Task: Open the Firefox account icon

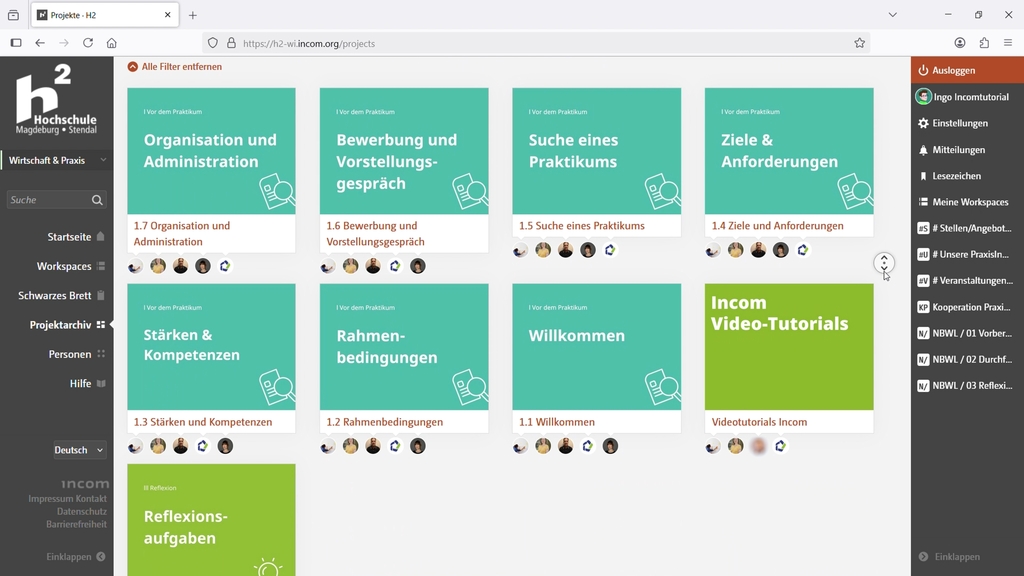Action: [x=960, y=43]
